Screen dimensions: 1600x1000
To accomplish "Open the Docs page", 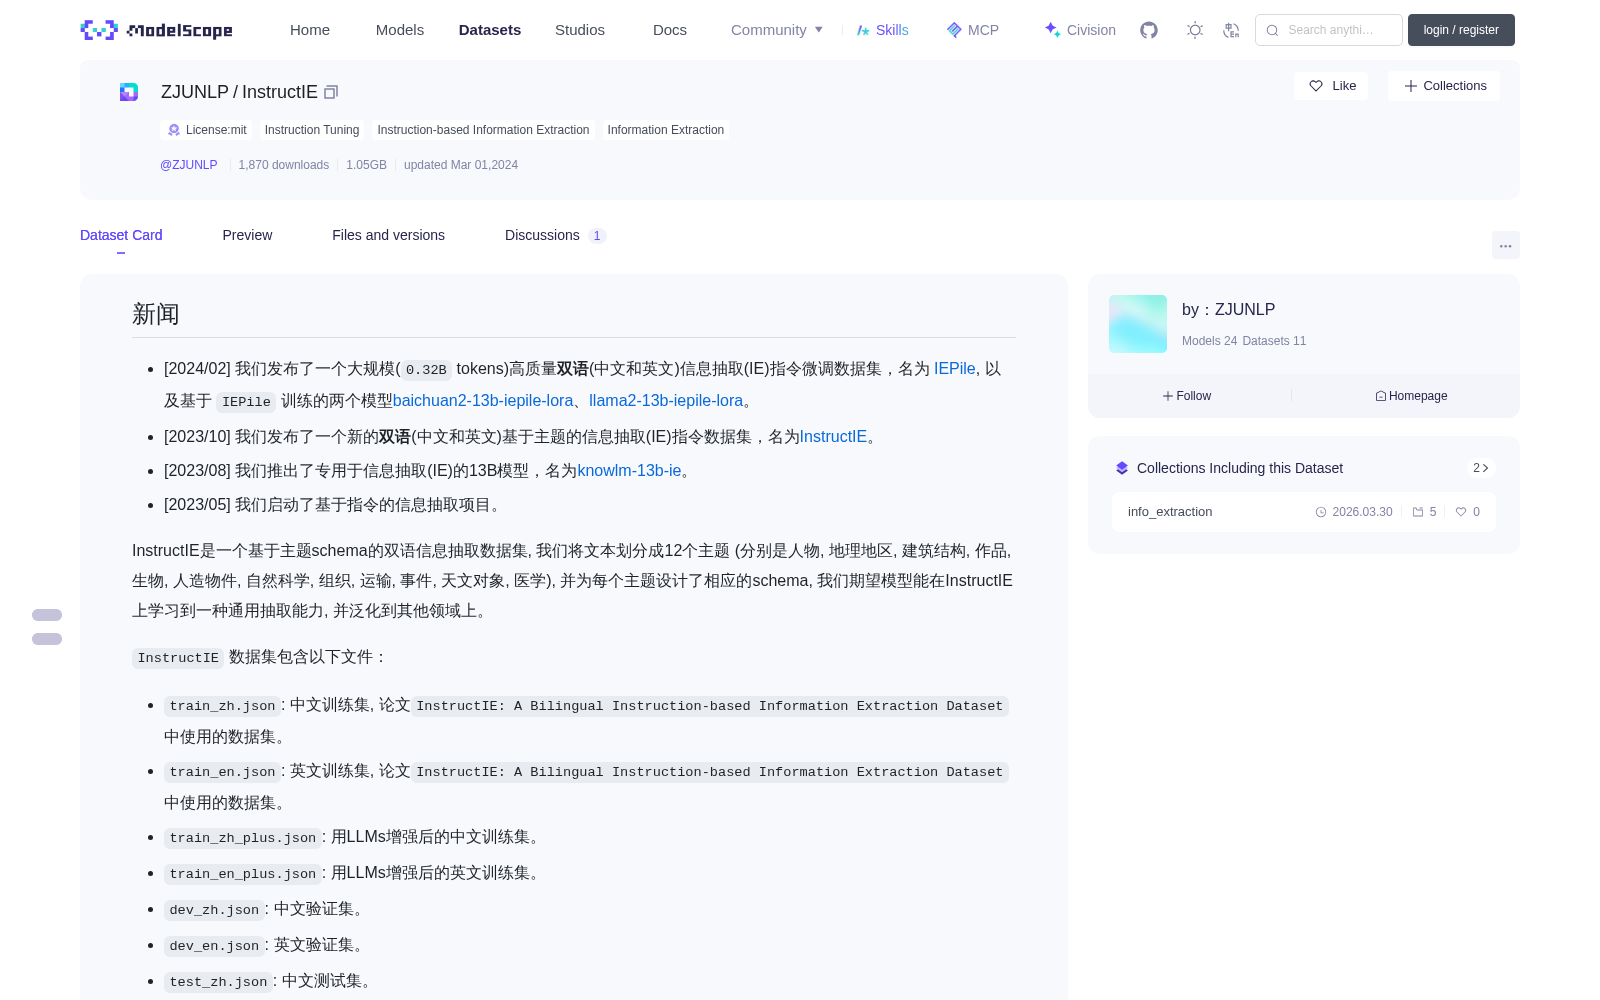I will [670, 30].
